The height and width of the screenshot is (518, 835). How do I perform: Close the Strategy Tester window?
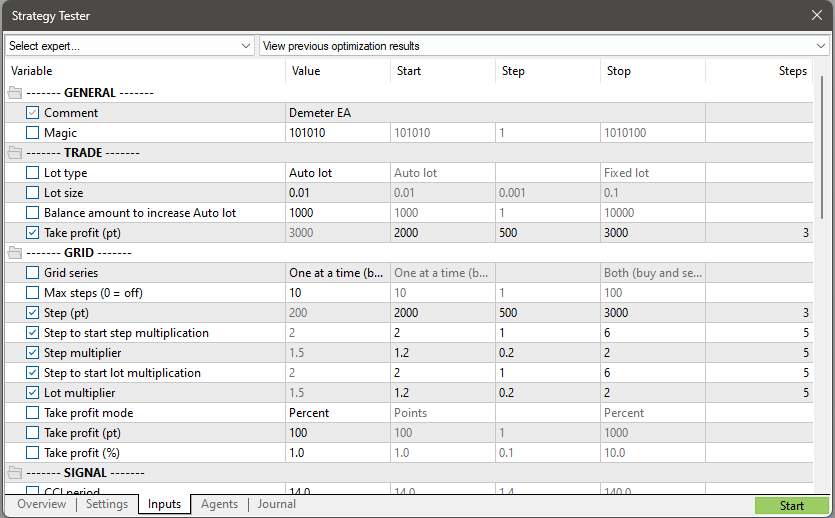817,15
